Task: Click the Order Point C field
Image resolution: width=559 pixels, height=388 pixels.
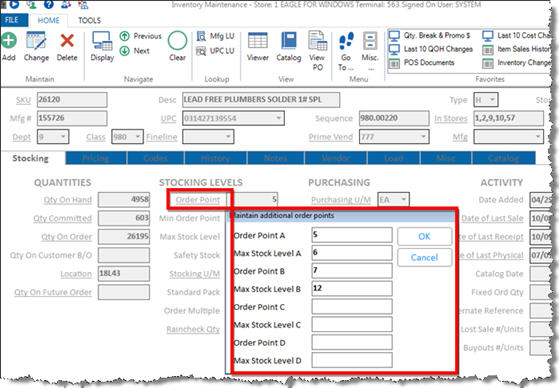Action: [352, 307]
